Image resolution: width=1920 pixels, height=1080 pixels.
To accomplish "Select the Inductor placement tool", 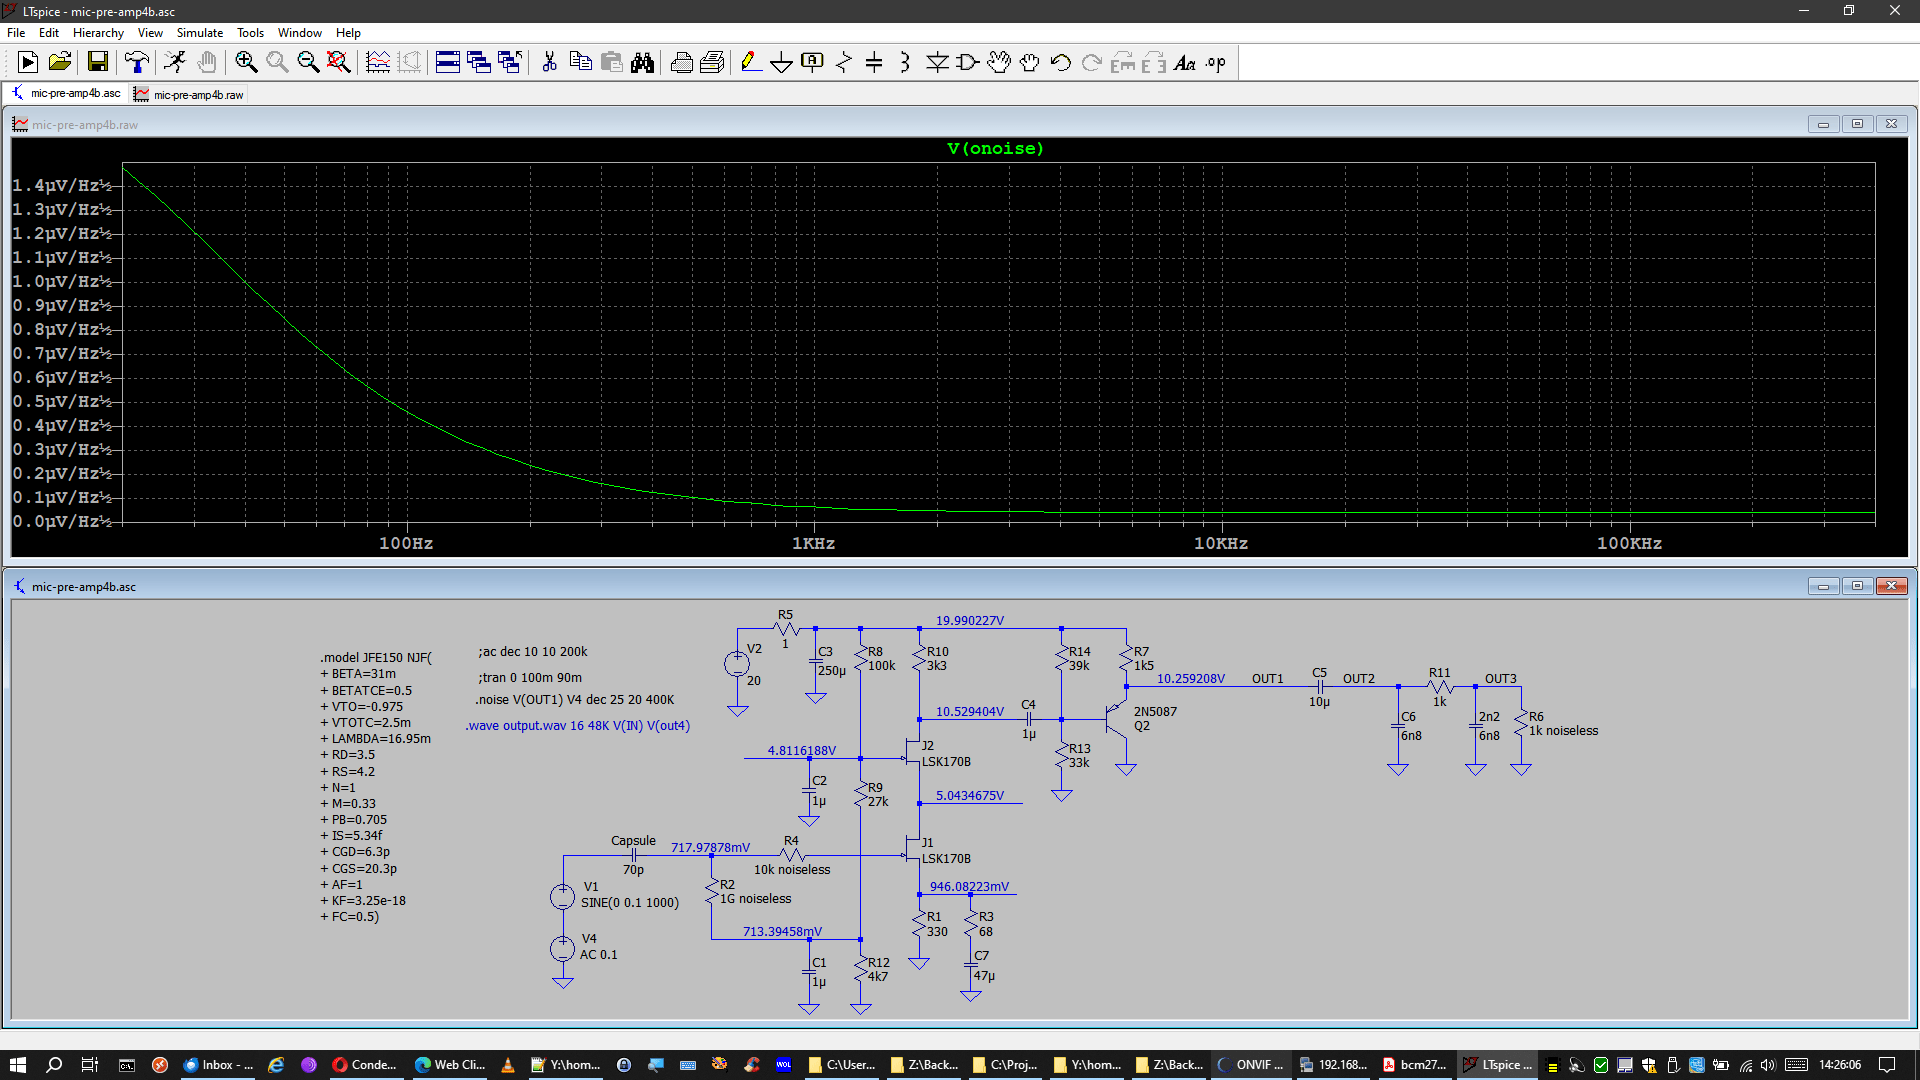I will pos(905,62).
